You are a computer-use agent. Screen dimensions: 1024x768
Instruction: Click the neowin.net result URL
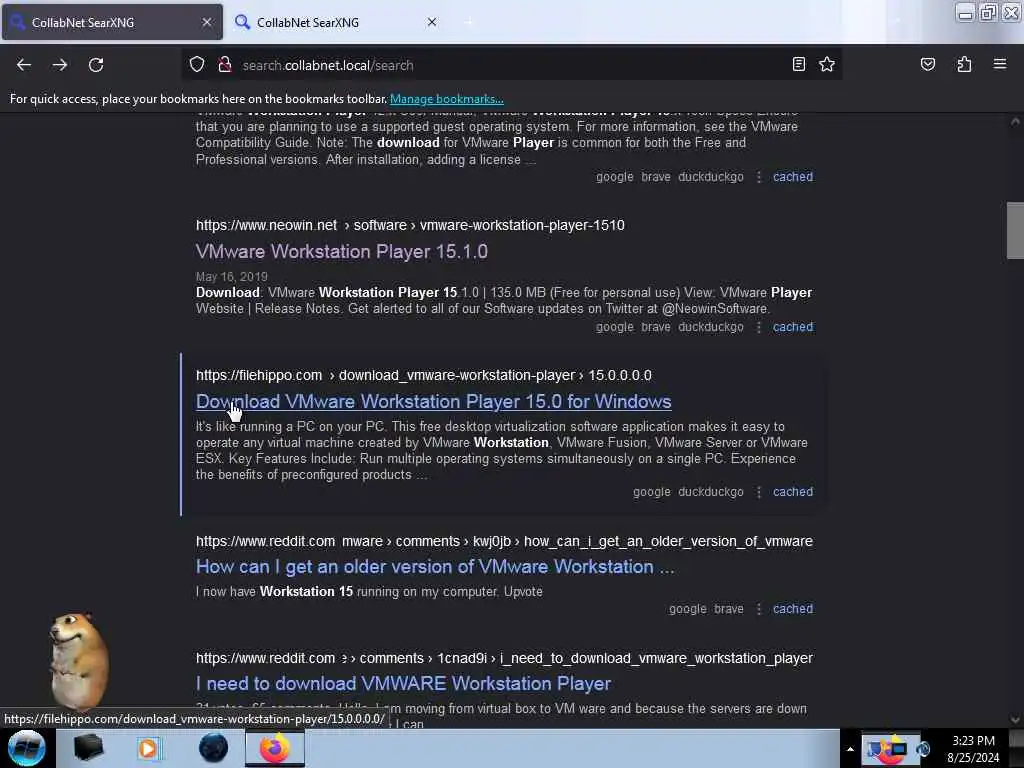pyautogui.click(x=410, y=225)
